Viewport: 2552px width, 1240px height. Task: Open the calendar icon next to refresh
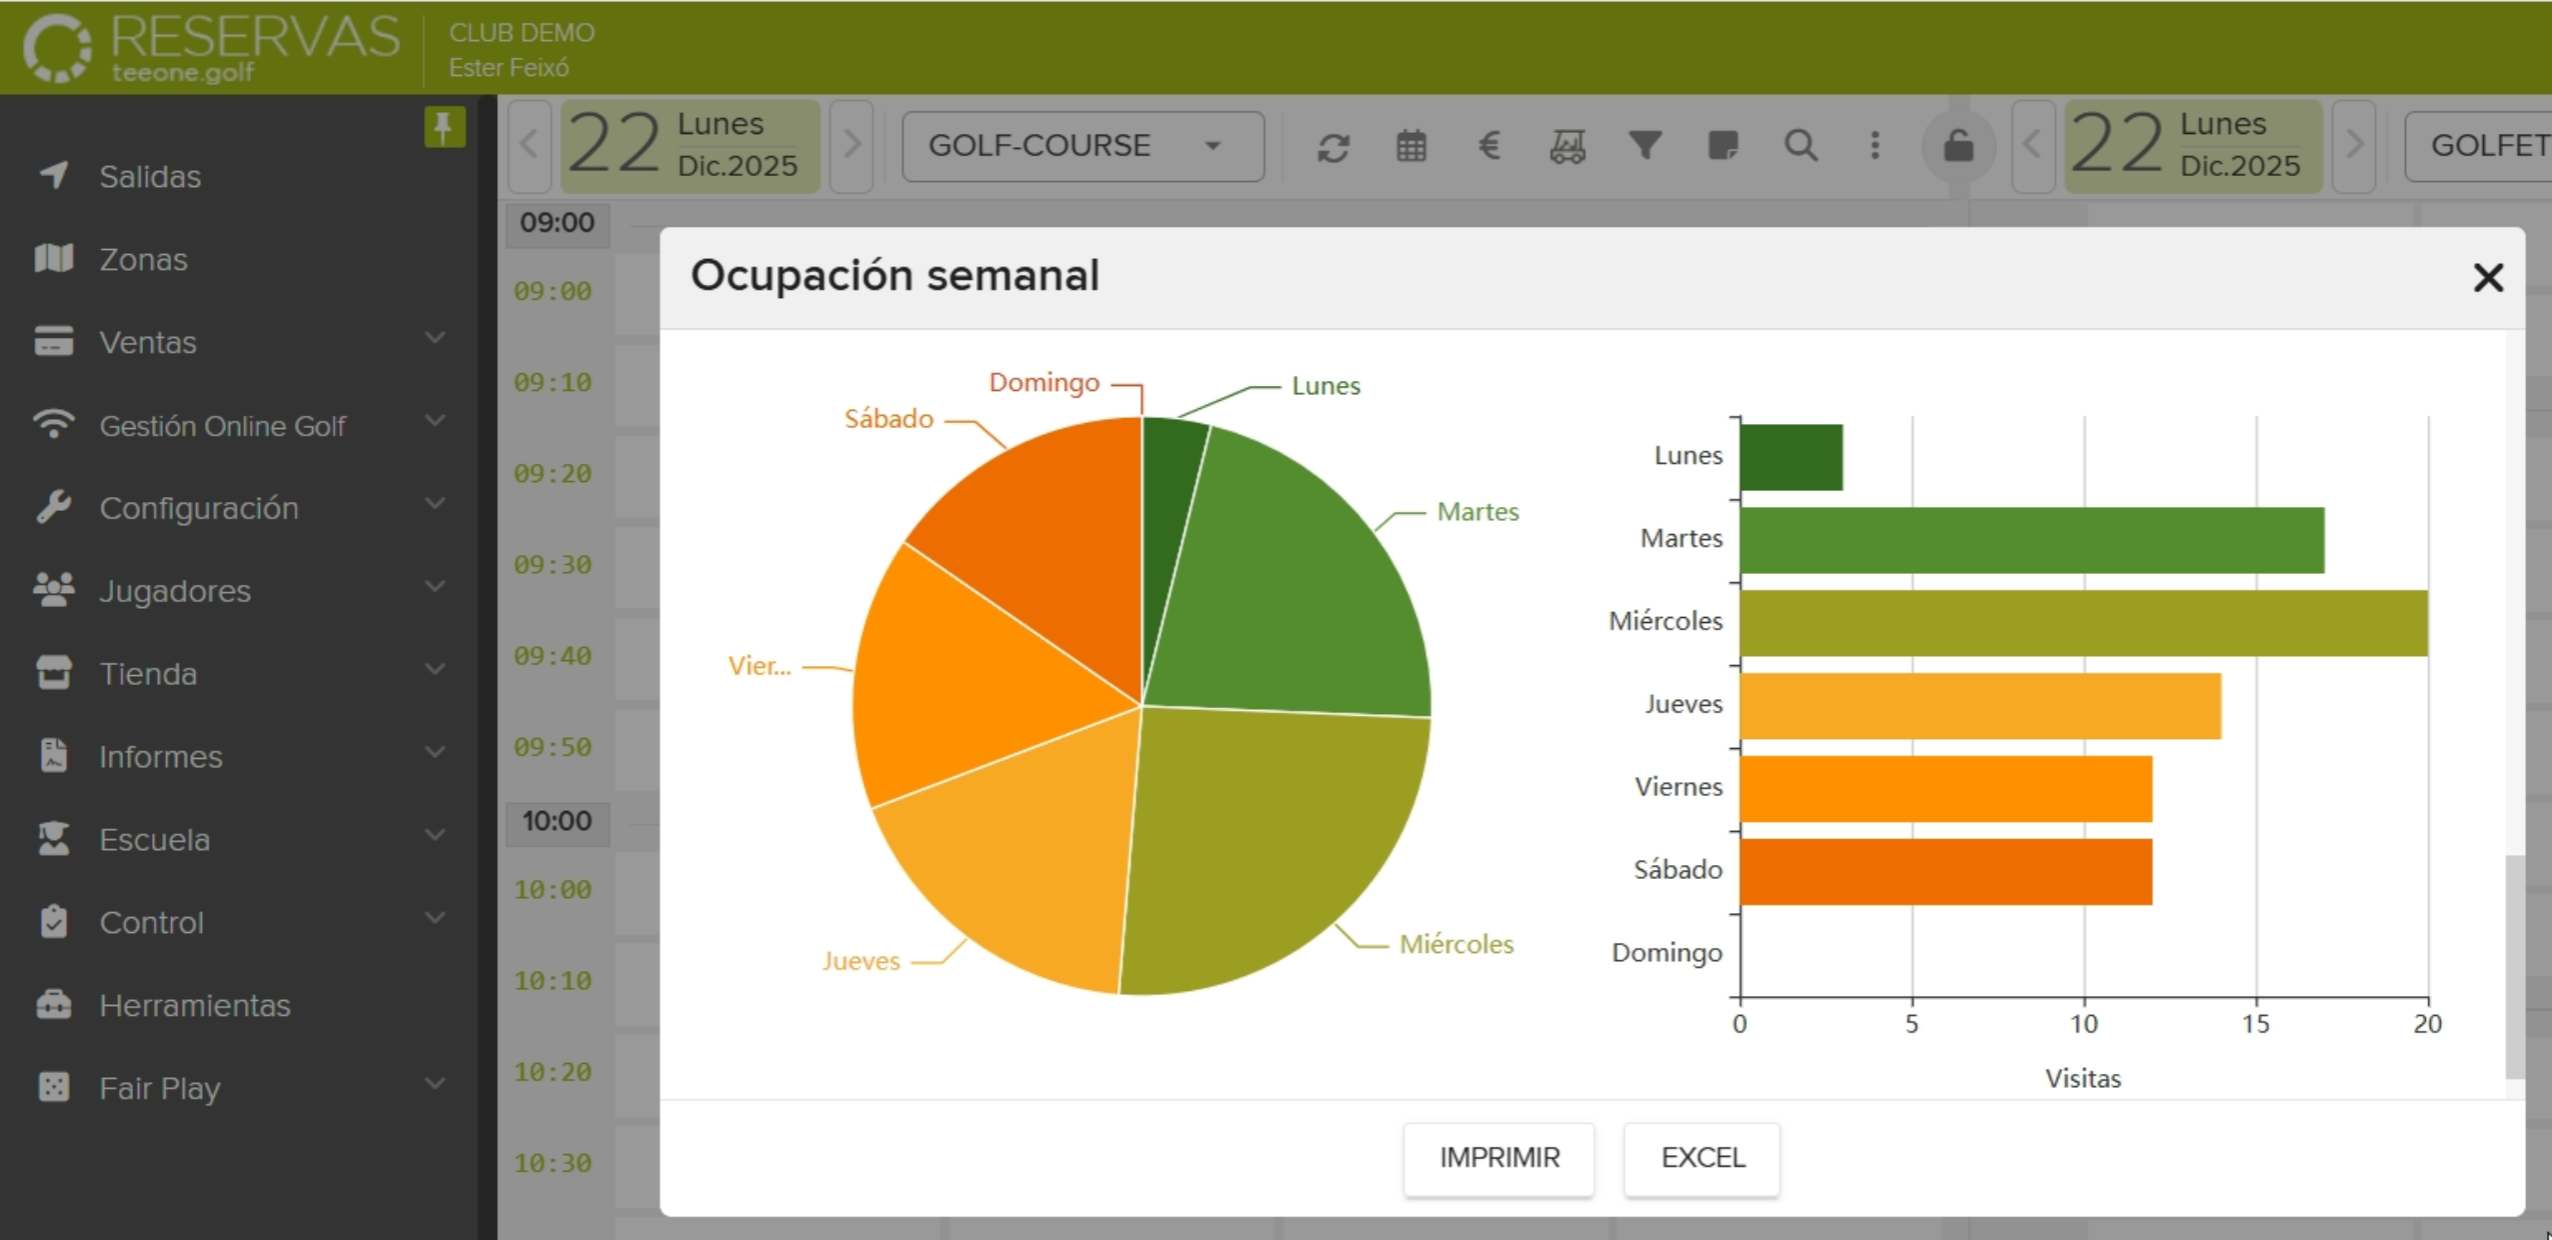1411,146
